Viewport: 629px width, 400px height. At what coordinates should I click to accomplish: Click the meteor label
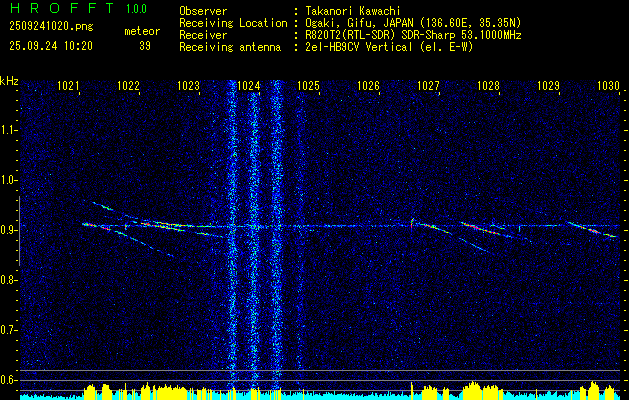(142, 31)
